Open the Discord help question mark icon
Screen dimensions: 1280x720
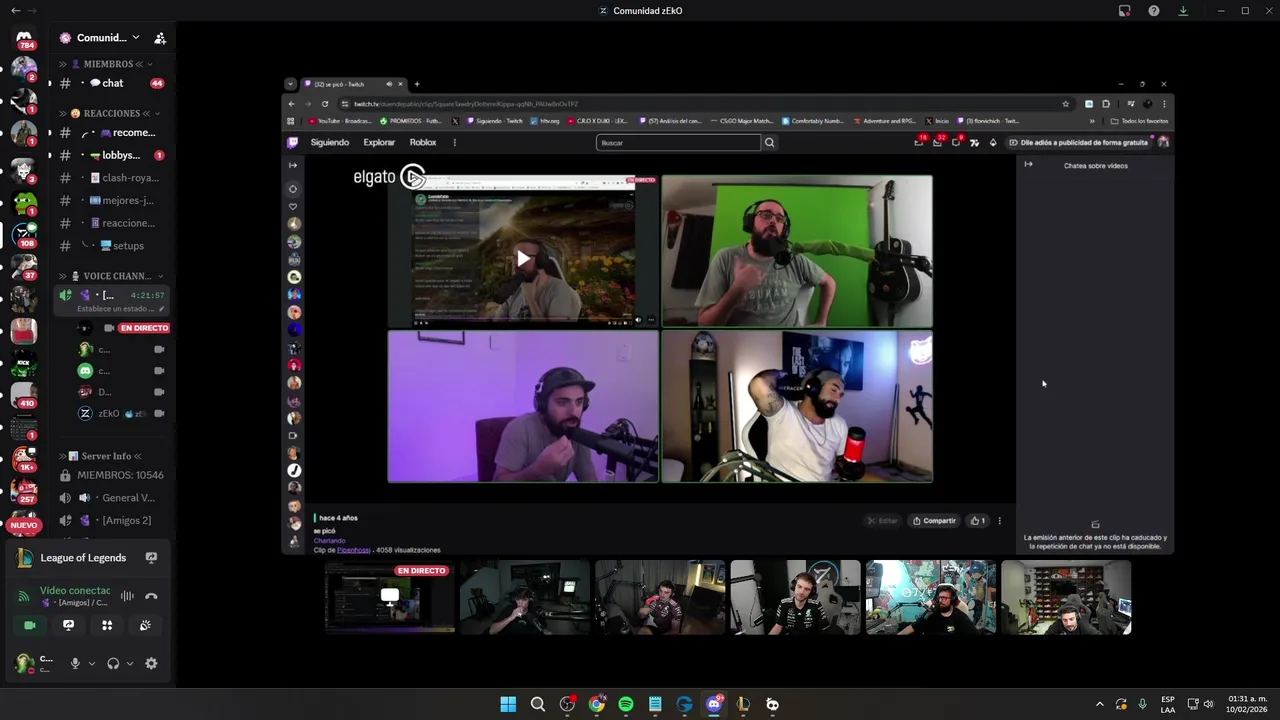(x=1154, y=11)
